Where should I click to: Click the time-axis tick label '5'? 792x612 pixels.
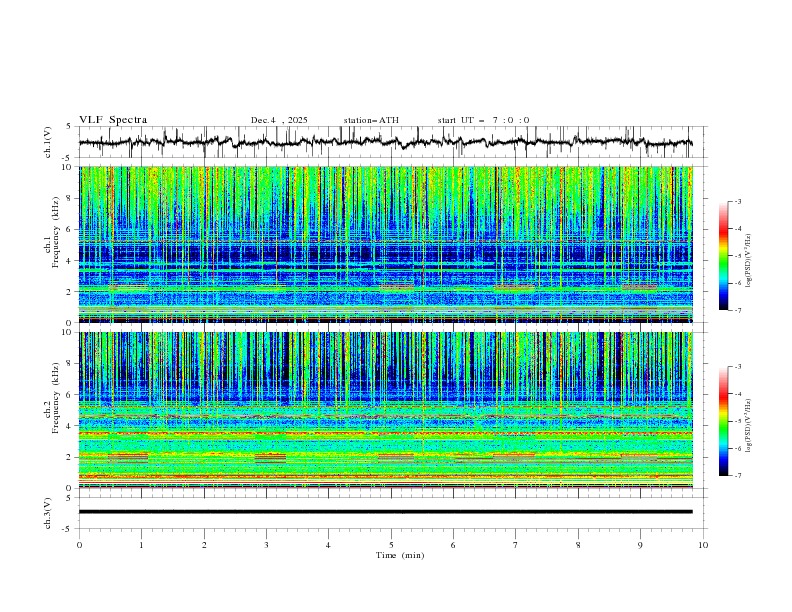click(391, 545)
